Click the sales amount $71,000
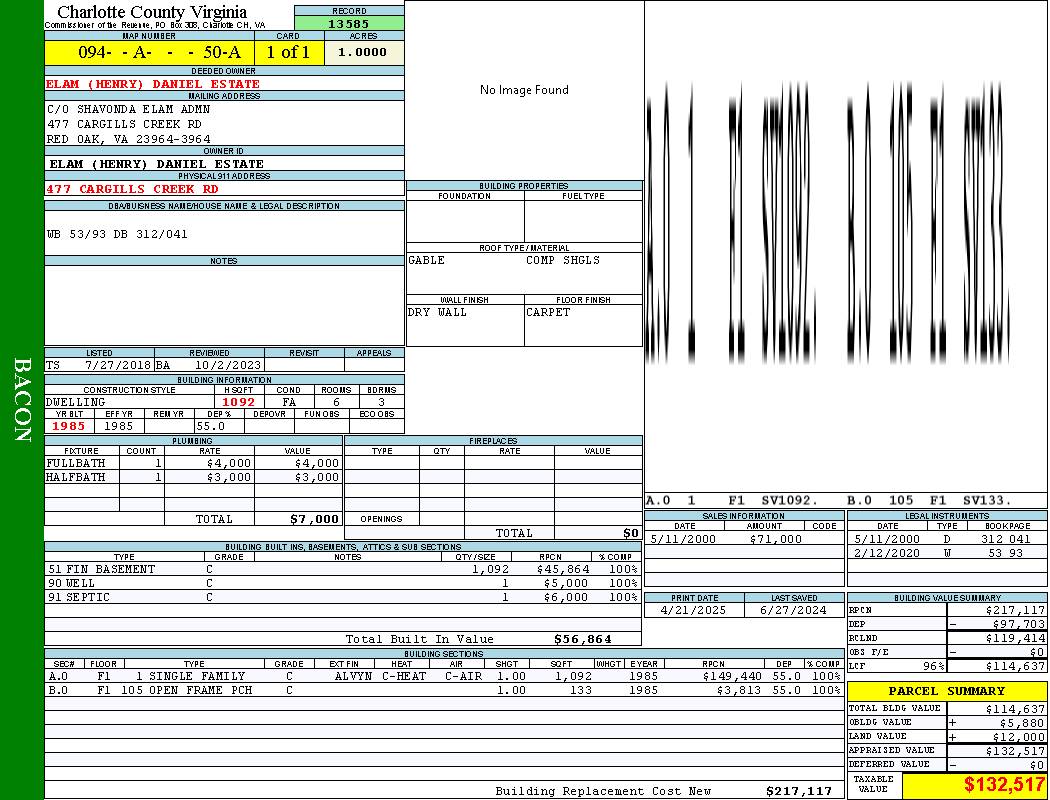The height and width of the screenshot is (800, 1050). coord(775,539)
